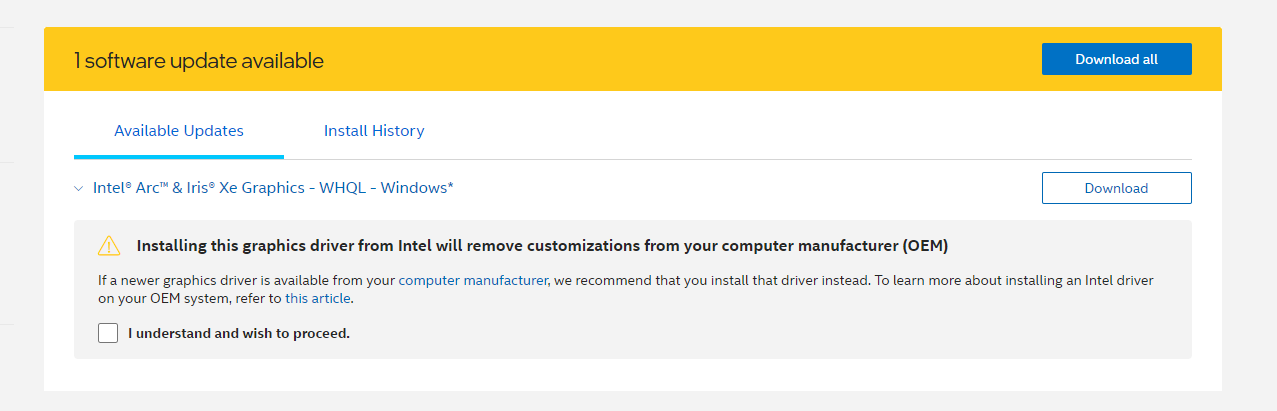Download the Arc & Iris Xe driver
The width and height of the screenshot is (1277, 411).
click(1116, 188)
